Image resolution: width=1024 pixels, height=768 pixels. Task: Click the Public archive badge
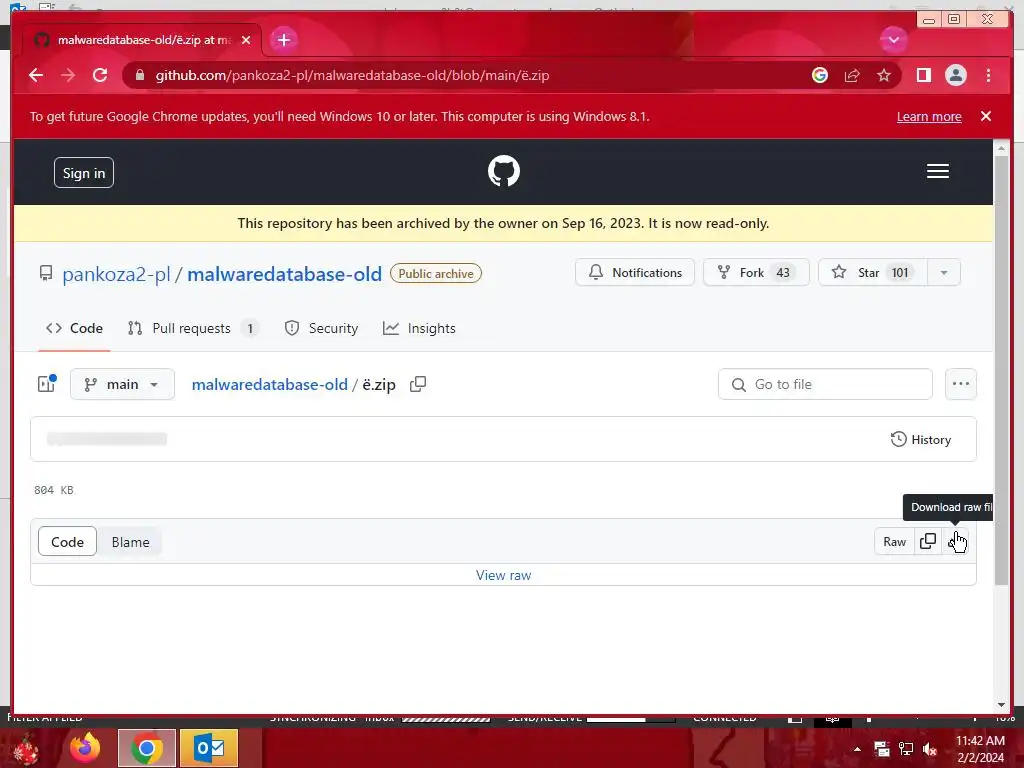(x=436, y=273)
